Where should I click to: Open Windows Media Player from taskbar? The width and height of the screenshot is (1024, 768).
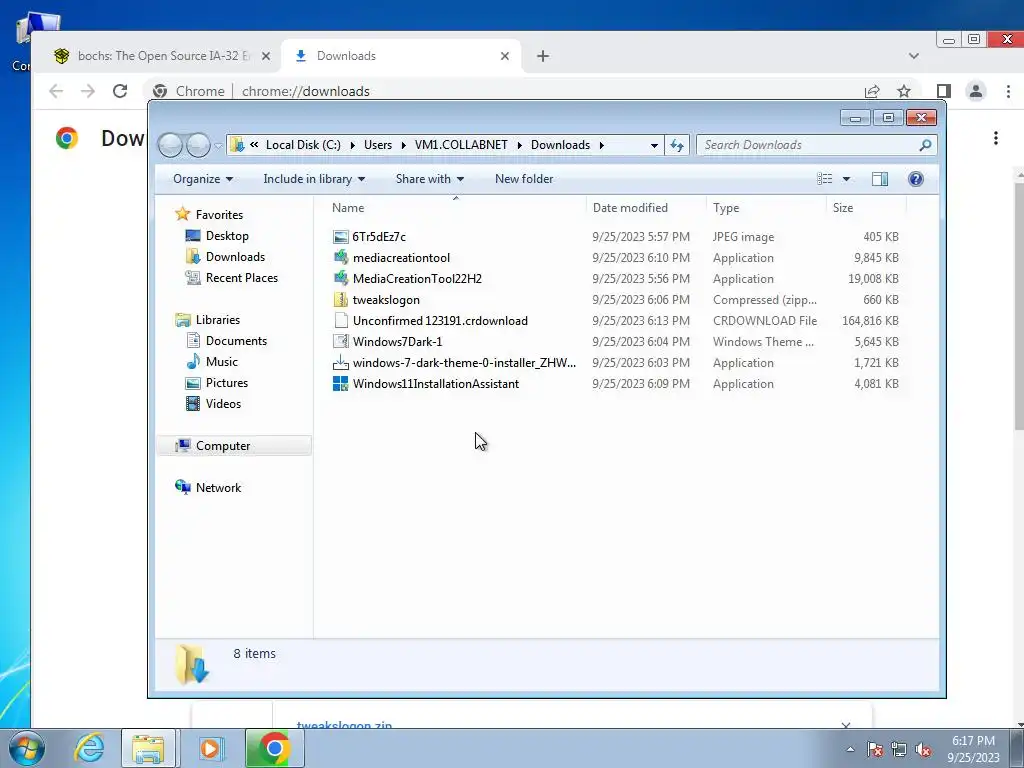(x=211, y=748)
